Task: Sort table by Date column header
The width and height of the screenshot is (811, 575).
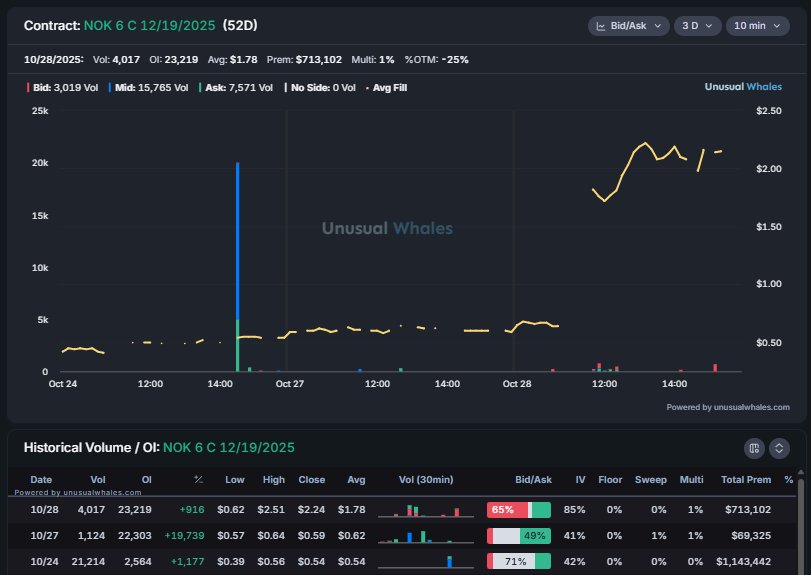Action: (x=41, y=480)
